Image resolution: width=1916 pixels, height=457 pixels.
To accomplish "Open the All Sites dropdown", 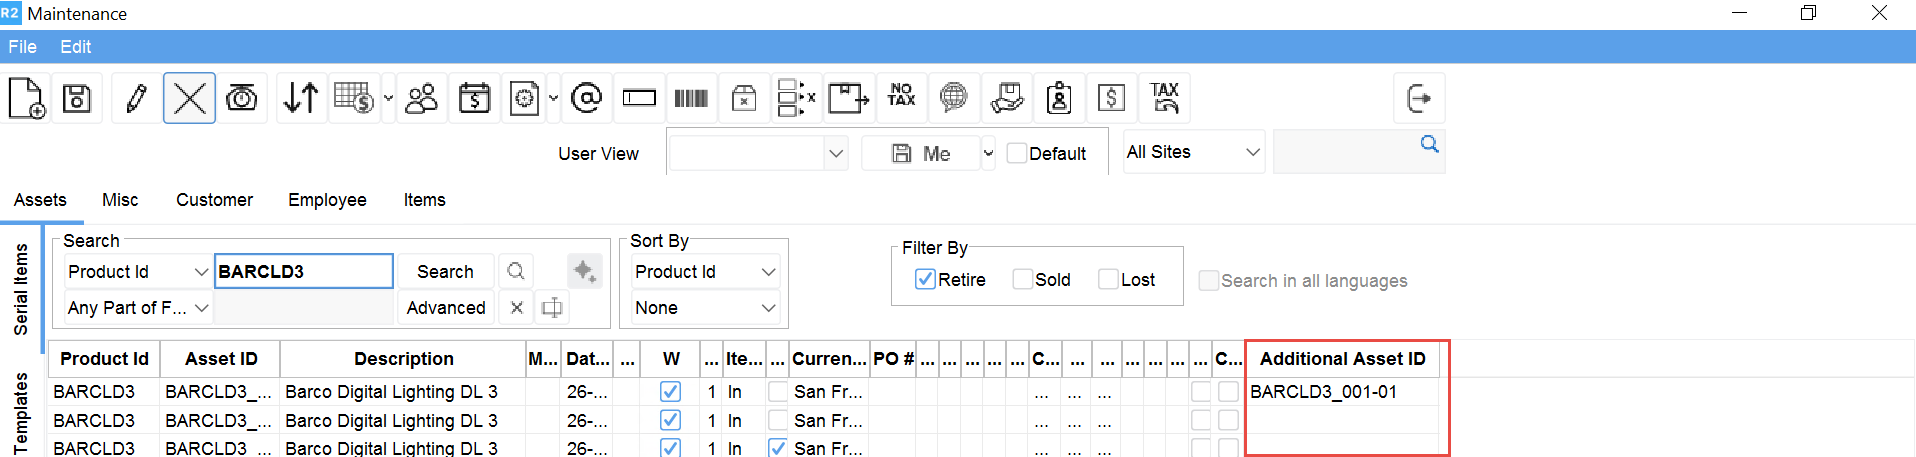I will coord(1193,152).
